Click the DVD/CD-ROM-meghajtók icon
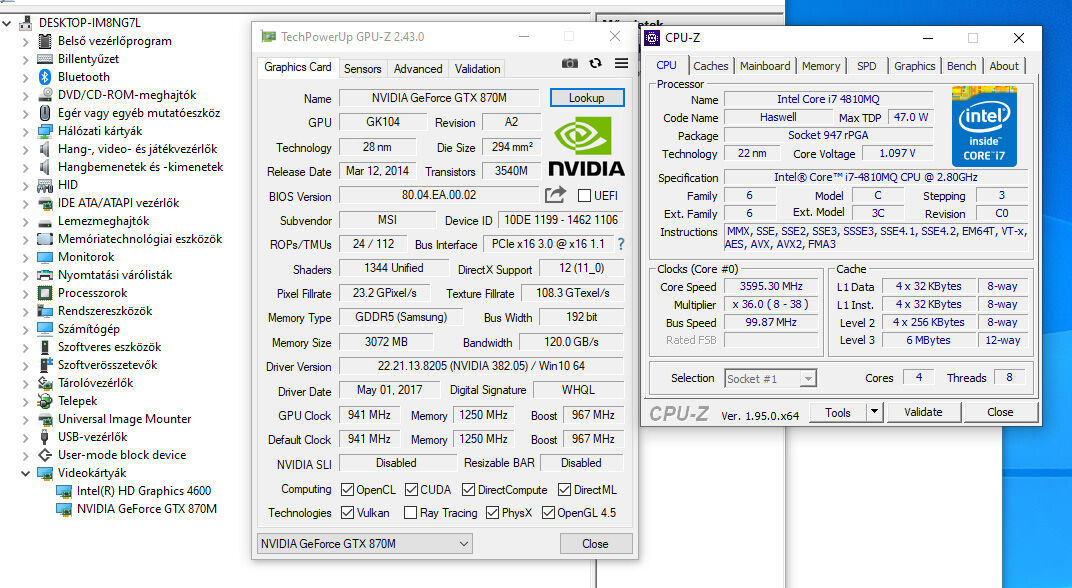The height and width of the screenshot is (588, 1072). [x=45, y=94]
